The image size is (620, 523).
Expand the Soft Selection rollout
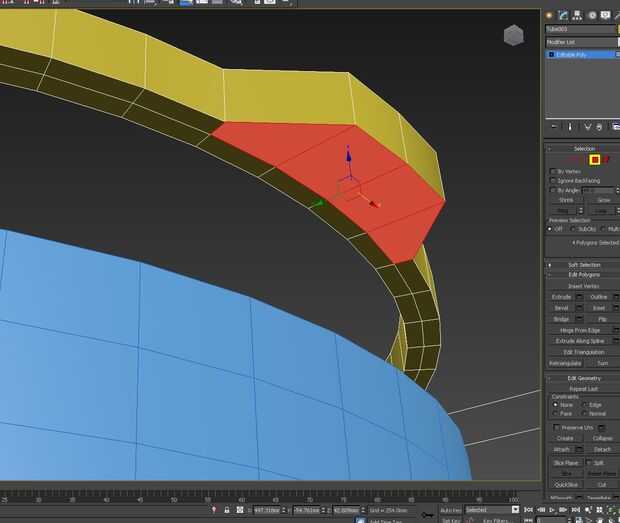(x=582, y=265)
